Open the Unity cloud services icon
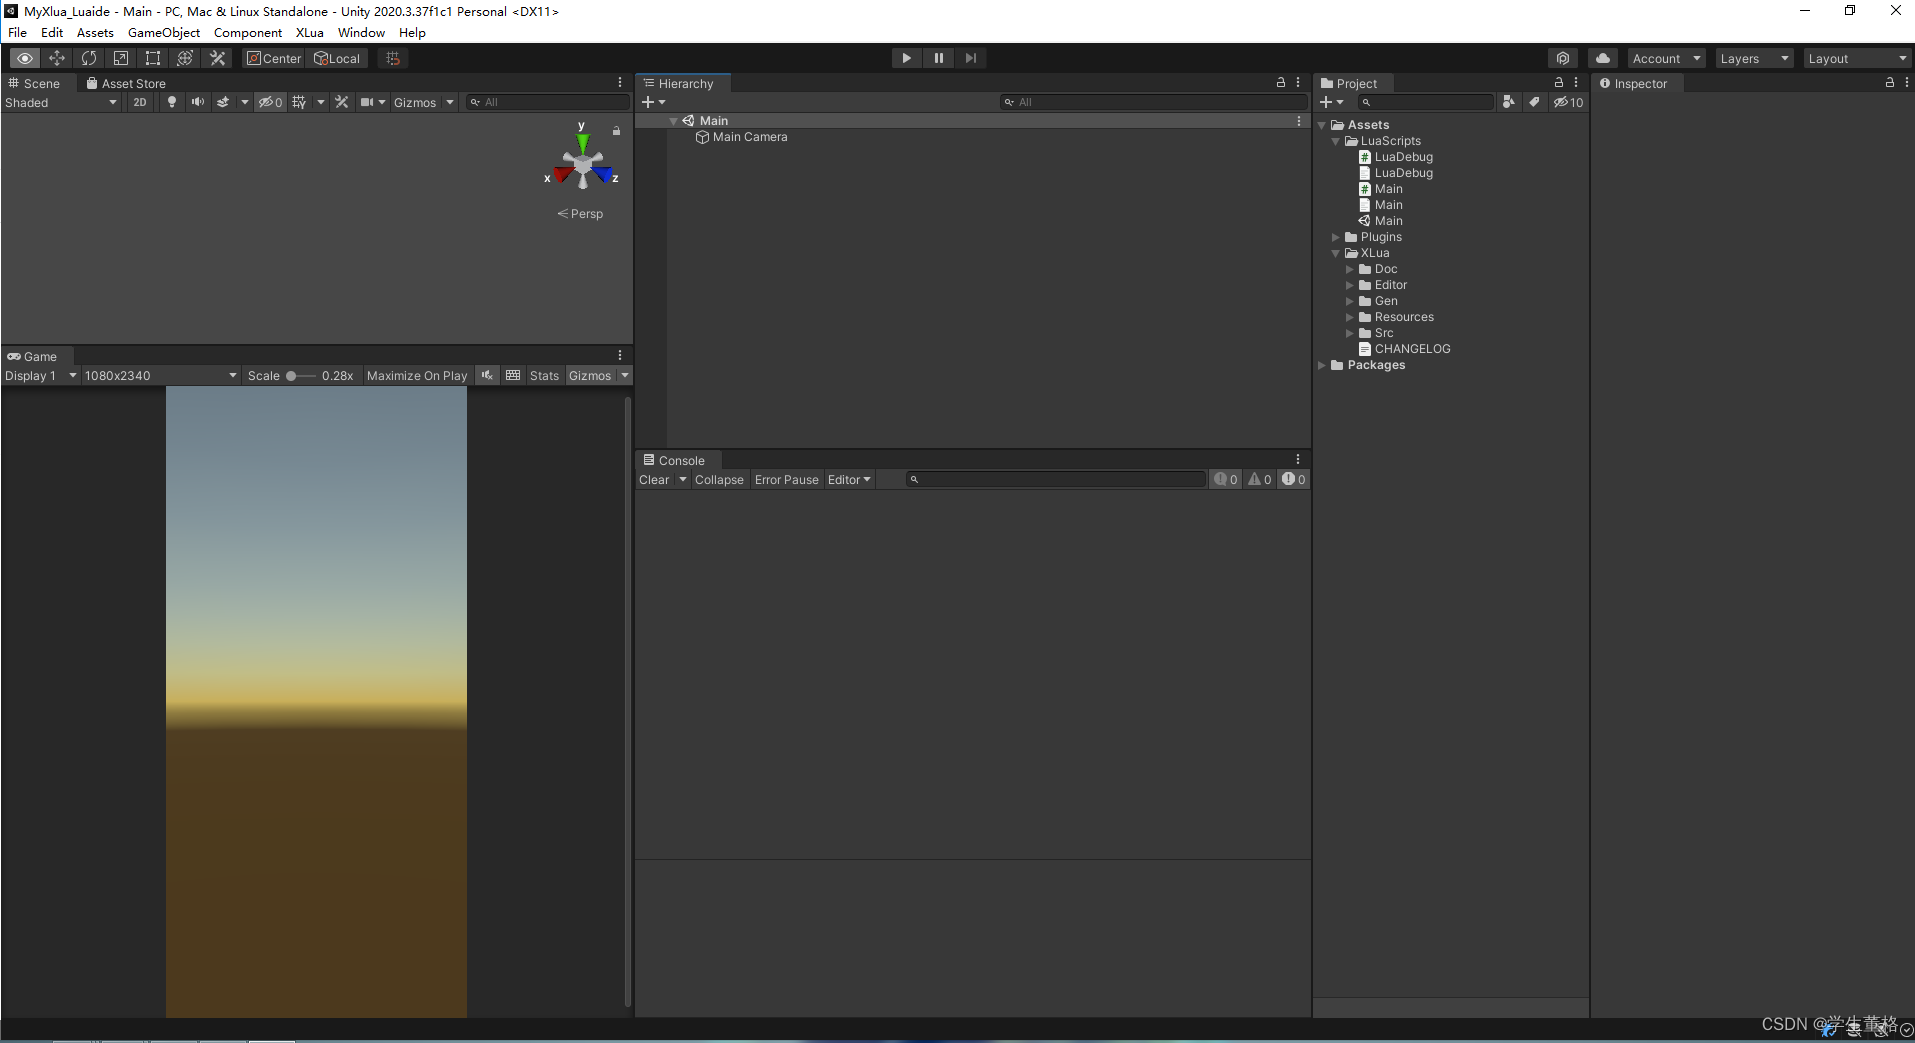Image resolution: width=1915 pixels, height=1043 pixels. click(1603, 57)
